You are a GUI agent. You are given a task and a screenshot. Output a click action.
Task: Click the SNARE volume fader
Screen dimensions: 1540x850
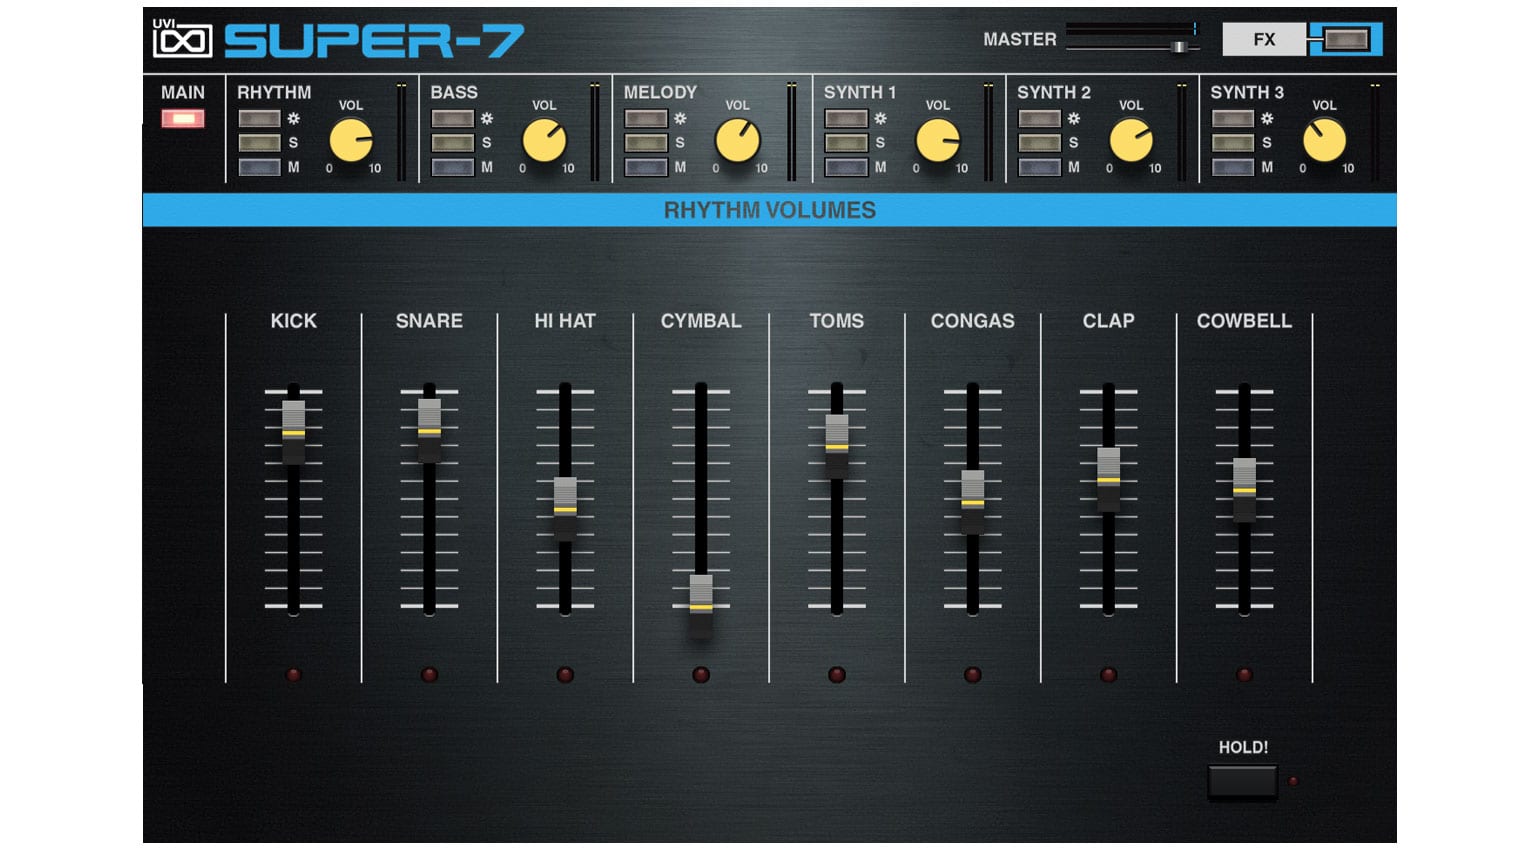coord(429,430)
